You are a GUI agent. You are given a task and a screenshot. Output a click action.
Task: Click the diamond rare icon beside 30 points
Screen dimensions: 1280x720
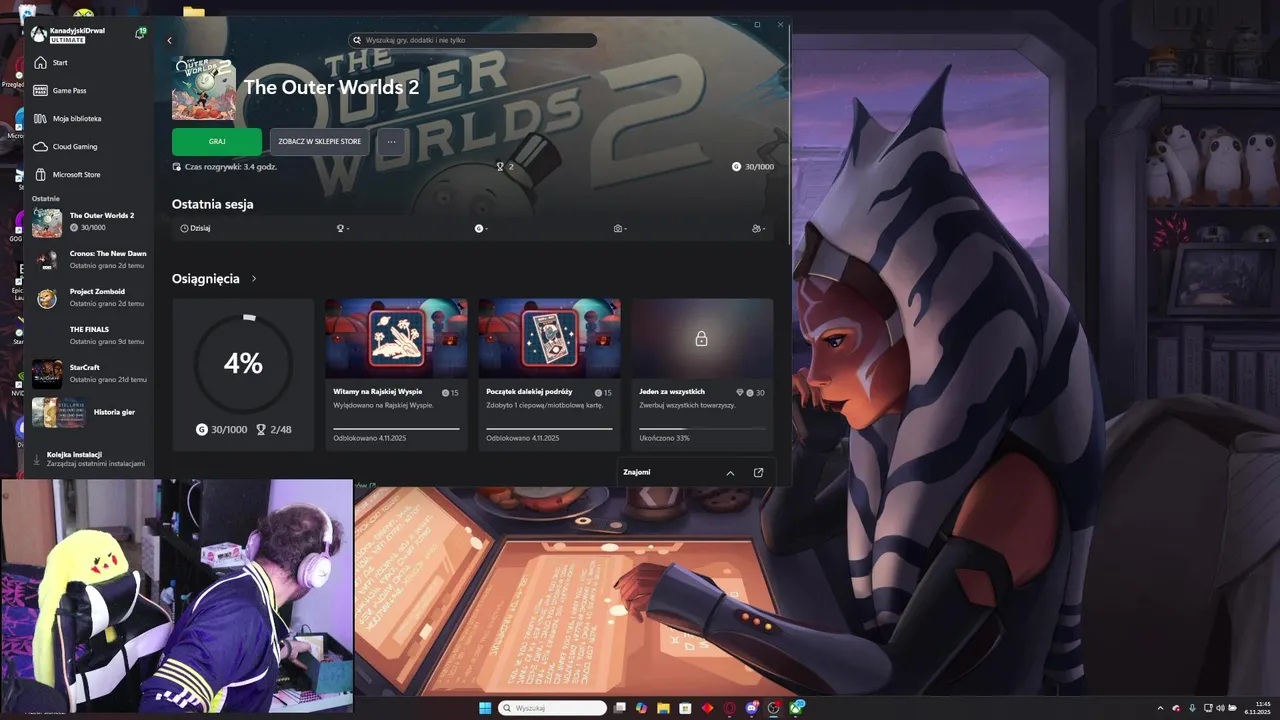[x=740, y=393]
